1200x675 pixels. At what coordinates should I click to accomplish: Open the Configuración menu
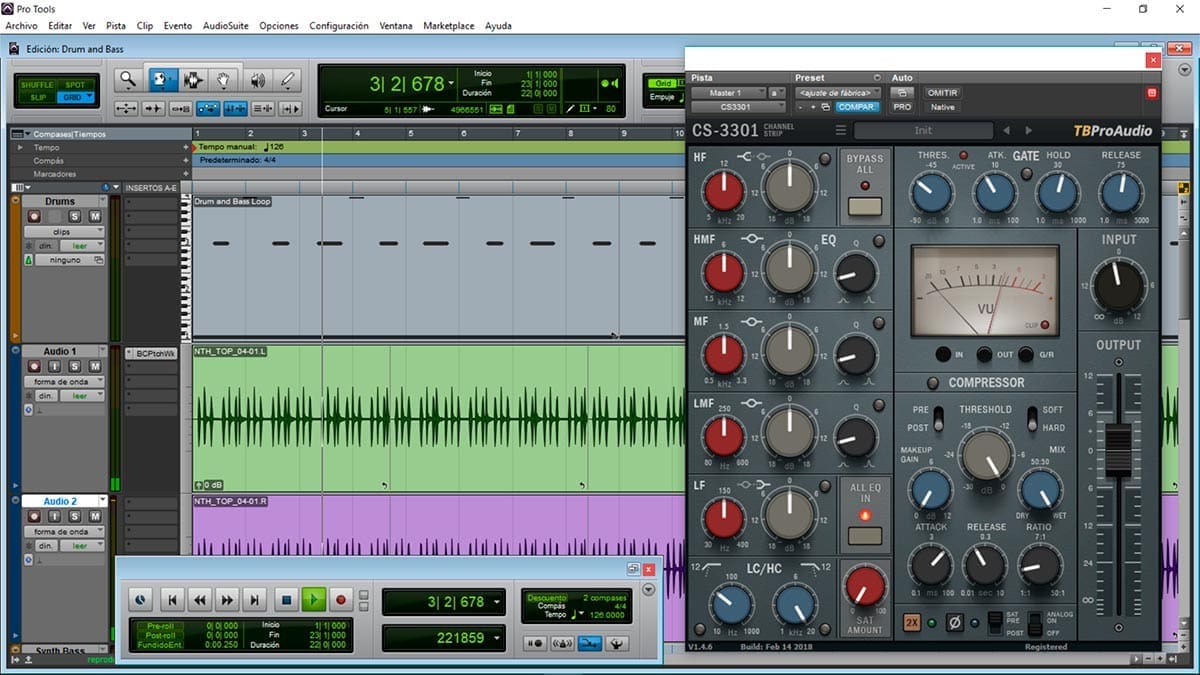pos(339,25)
